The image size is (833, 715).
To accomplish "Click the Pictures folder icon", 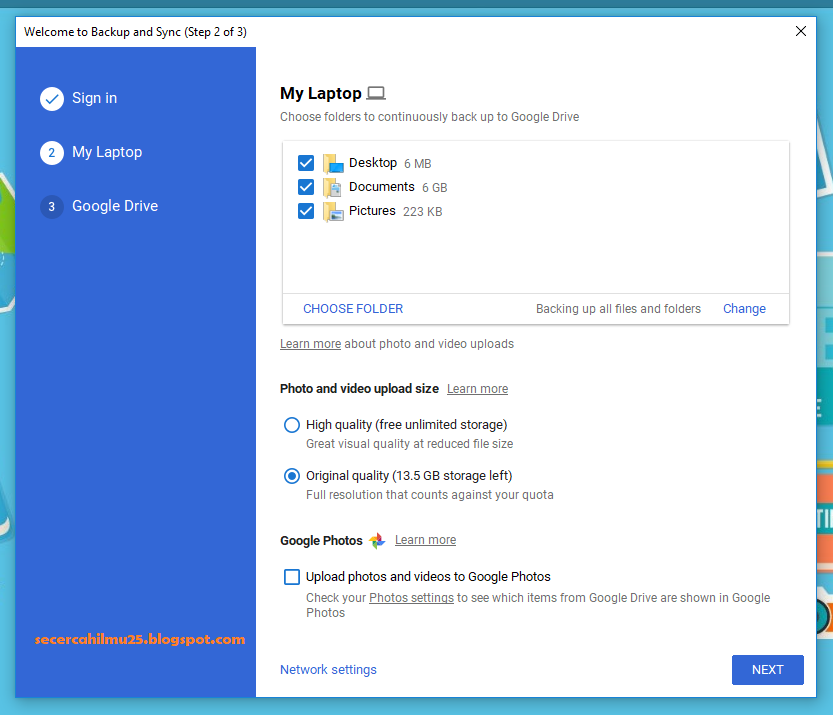I will [333, 211].
